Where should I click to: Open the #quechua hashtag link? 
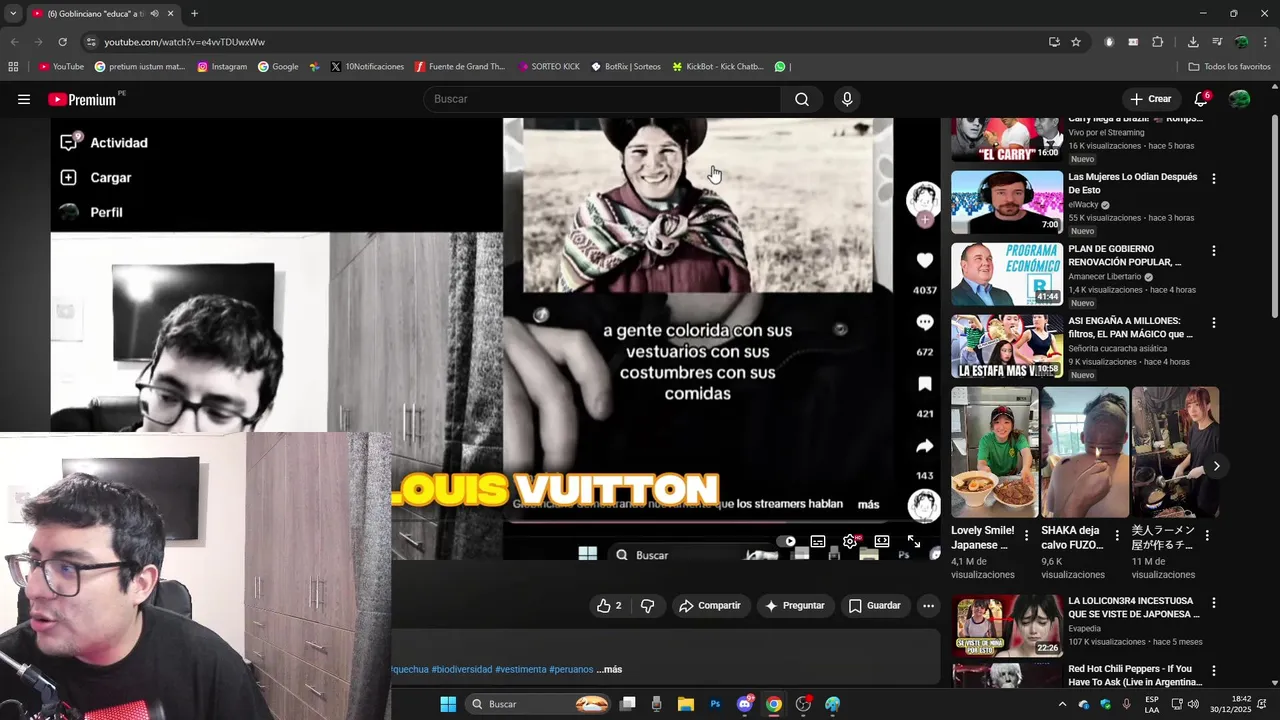[x=410, y=670]
